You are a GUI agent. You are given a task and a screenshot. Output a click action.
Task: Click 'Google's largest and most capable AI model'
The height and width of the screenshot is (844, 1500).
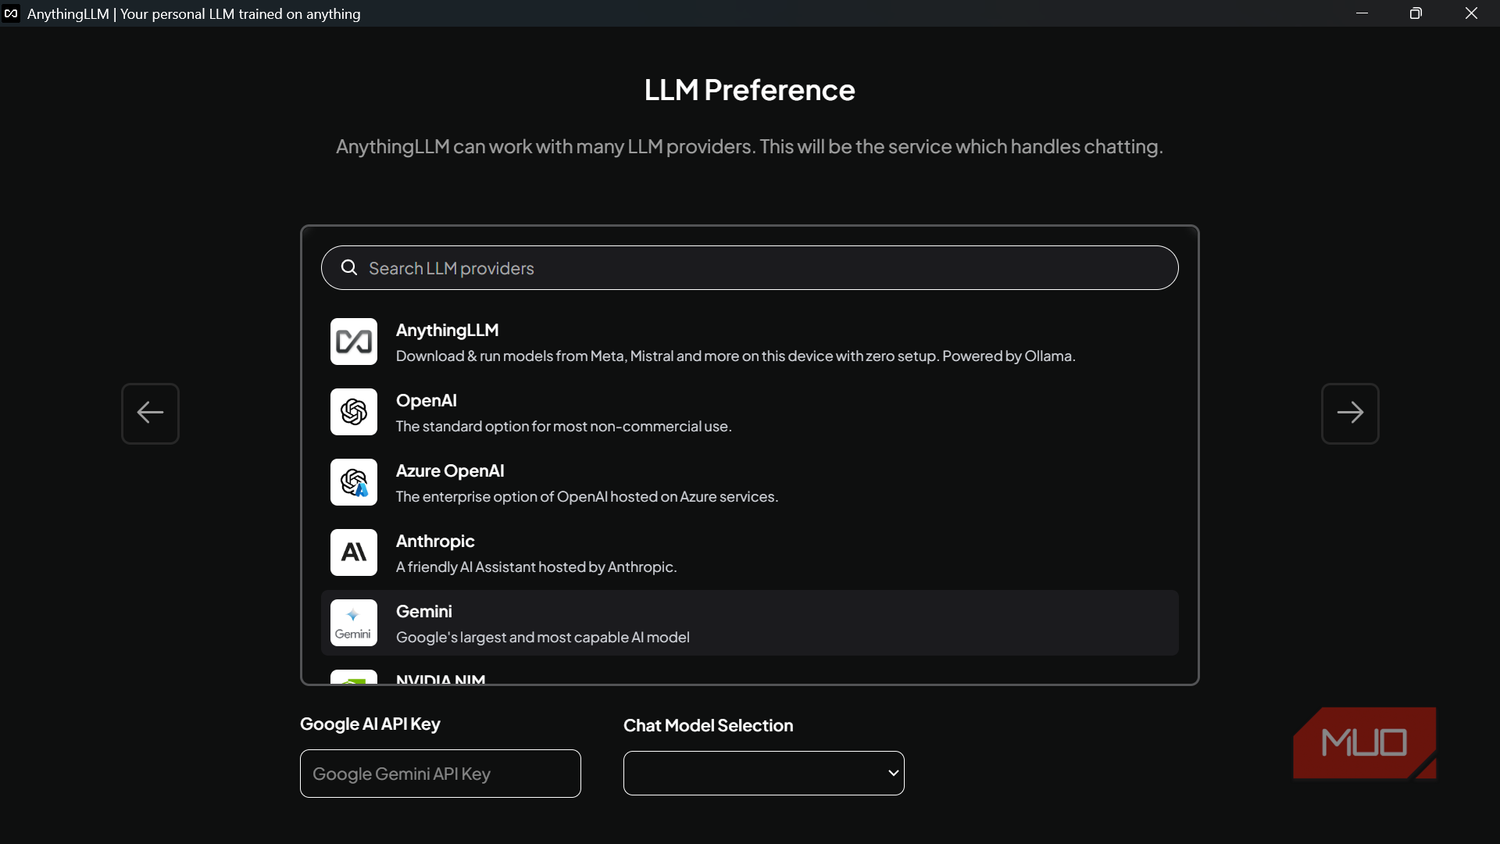[543, 637]
